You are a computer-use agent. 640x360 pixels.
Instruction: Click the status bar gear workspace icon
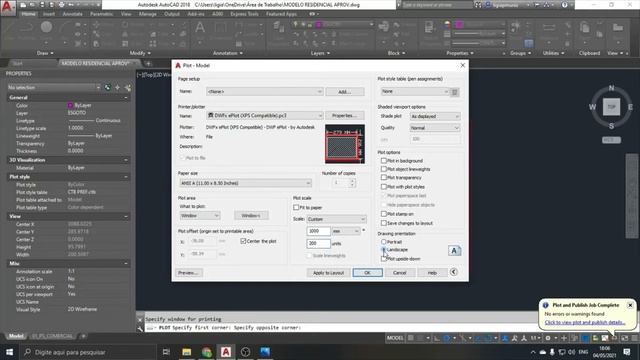[x=548, y=338]
